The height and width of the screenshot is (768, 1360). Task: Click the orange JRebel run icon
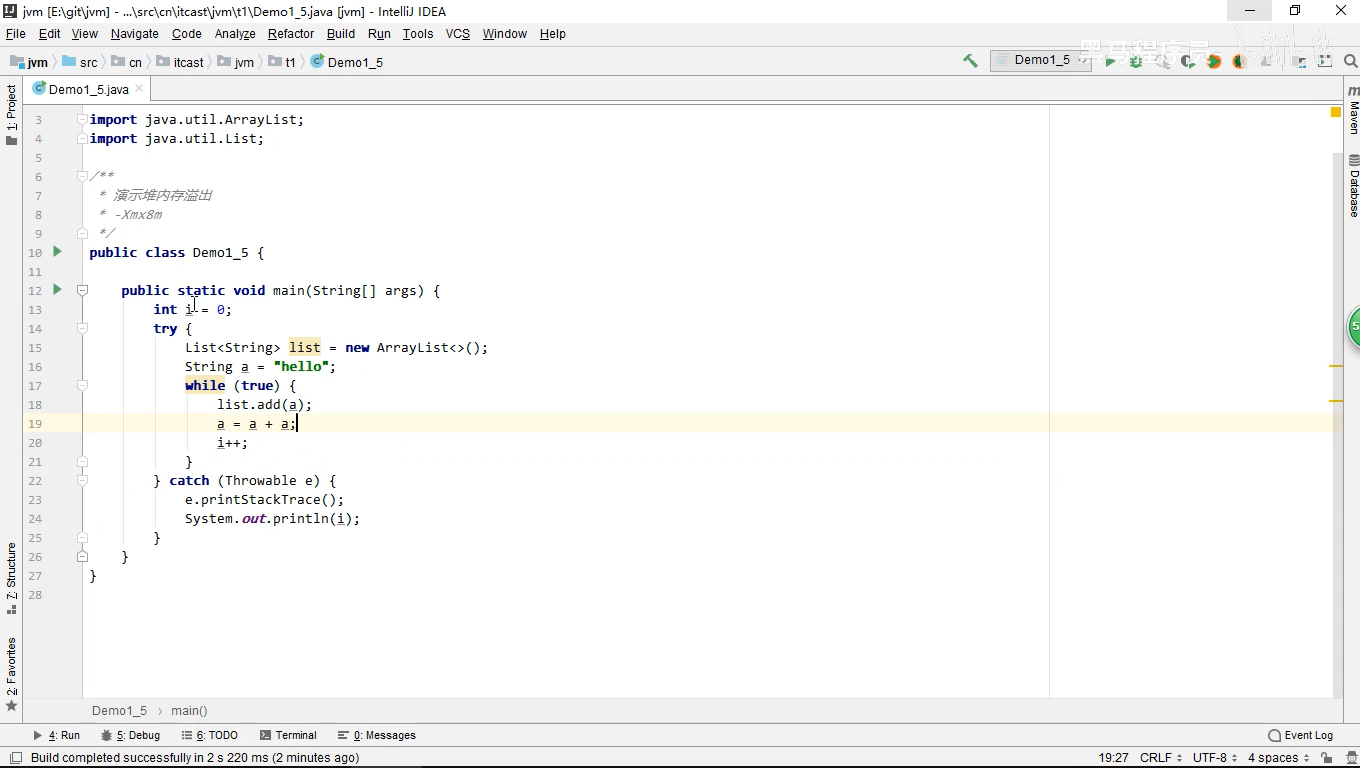[1213, 61]
